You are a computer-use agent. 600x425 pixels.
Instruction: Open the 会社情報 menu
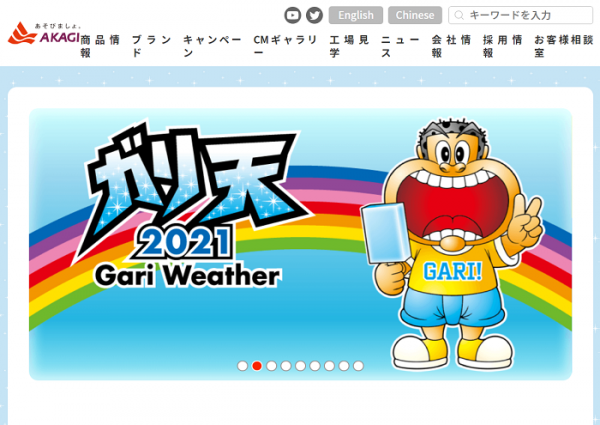click(451, 47)
